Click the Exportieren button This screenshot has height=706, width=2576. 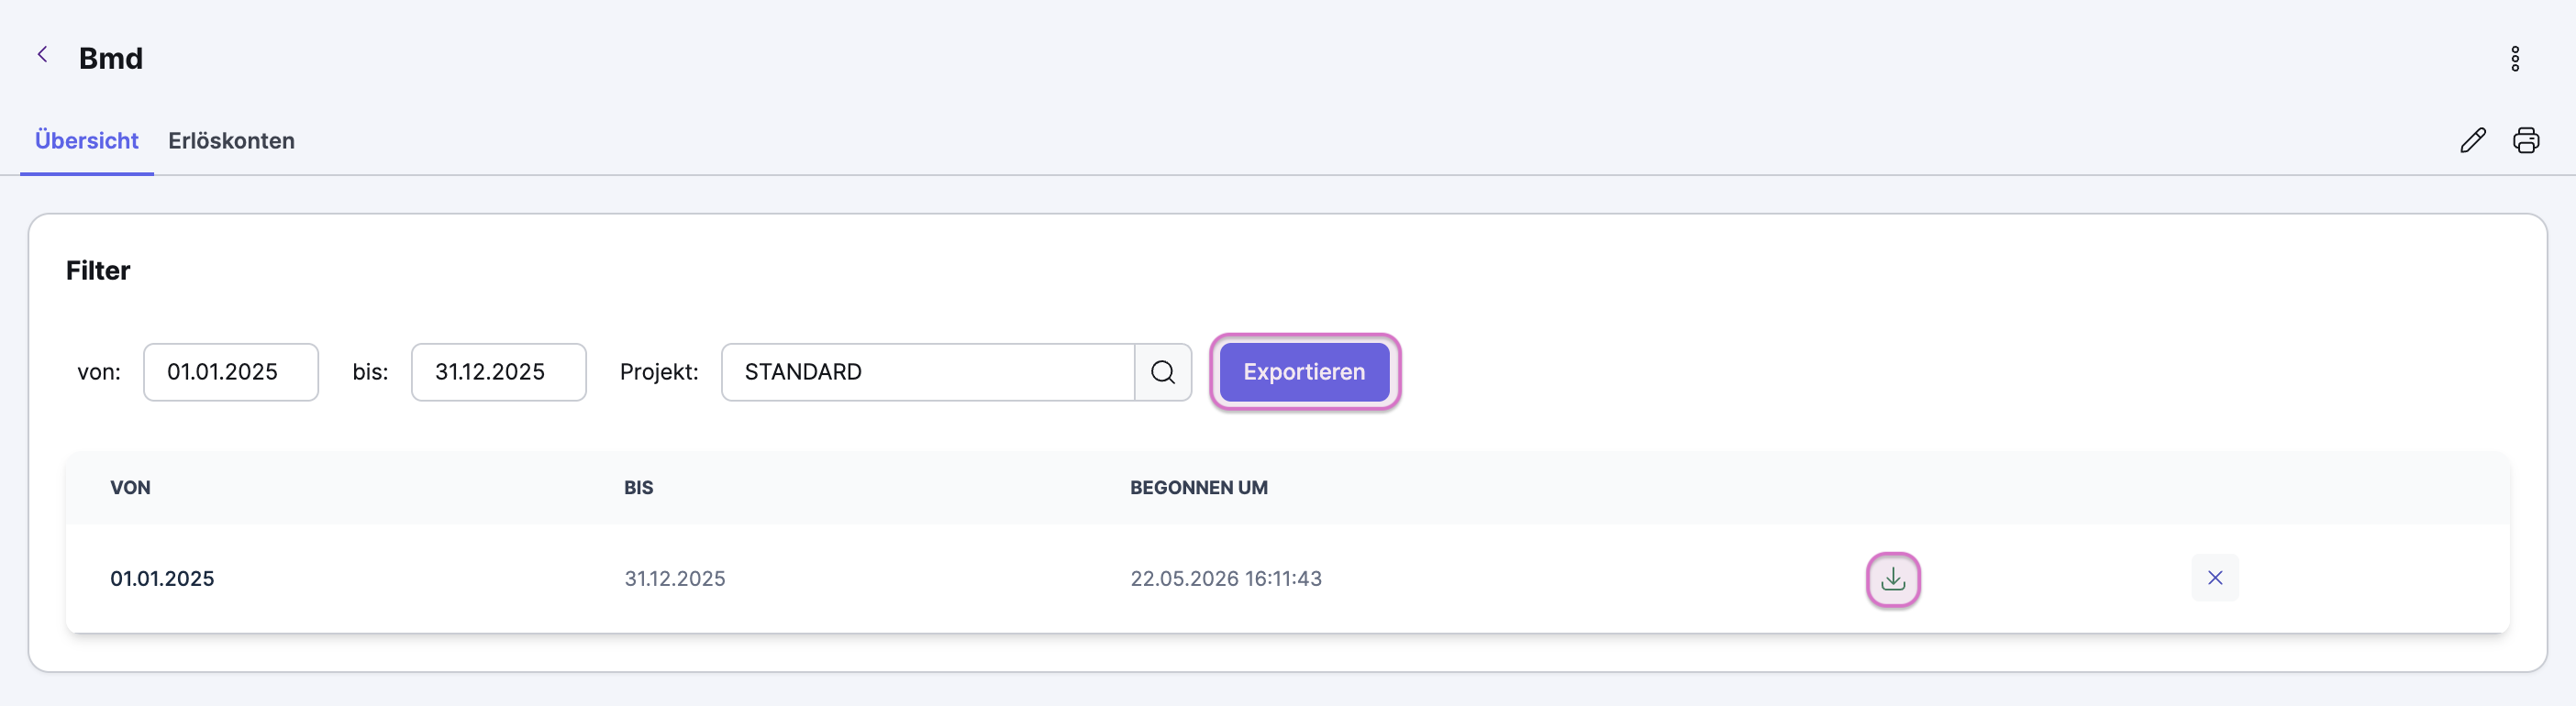pyautogui.click(x=1304, y=372)
